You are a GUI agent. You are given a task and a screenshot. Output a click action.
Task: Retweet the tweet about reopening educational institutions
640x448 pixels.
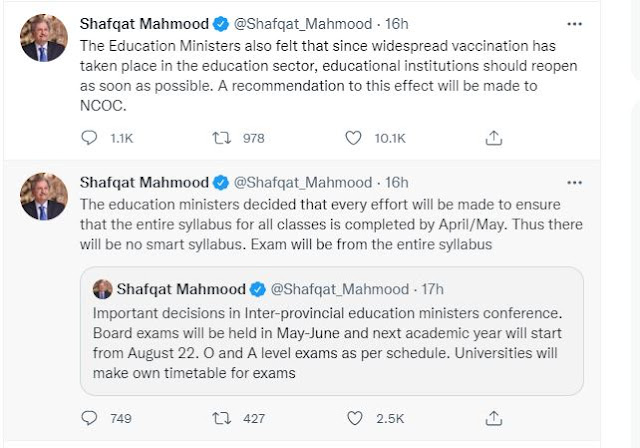click(x=224, y=139)
